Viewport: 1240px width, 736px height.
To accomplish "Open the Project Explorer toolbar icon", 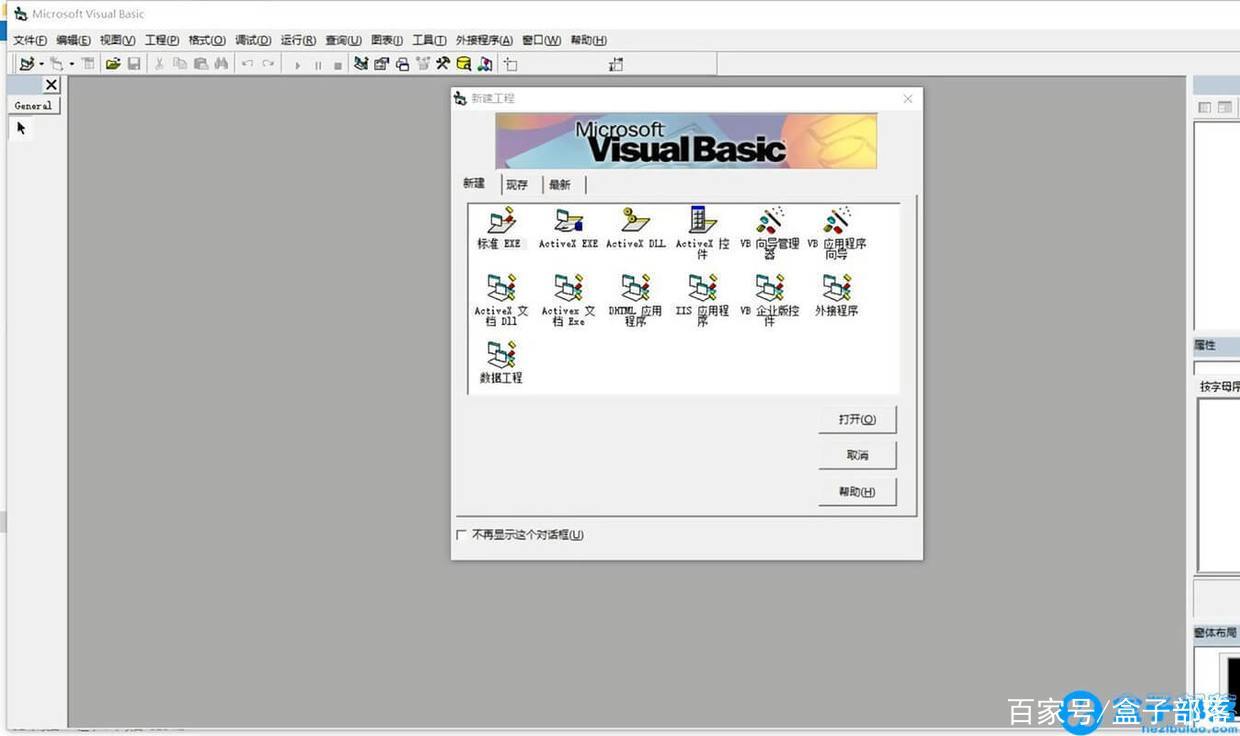I will coord(360,64).
